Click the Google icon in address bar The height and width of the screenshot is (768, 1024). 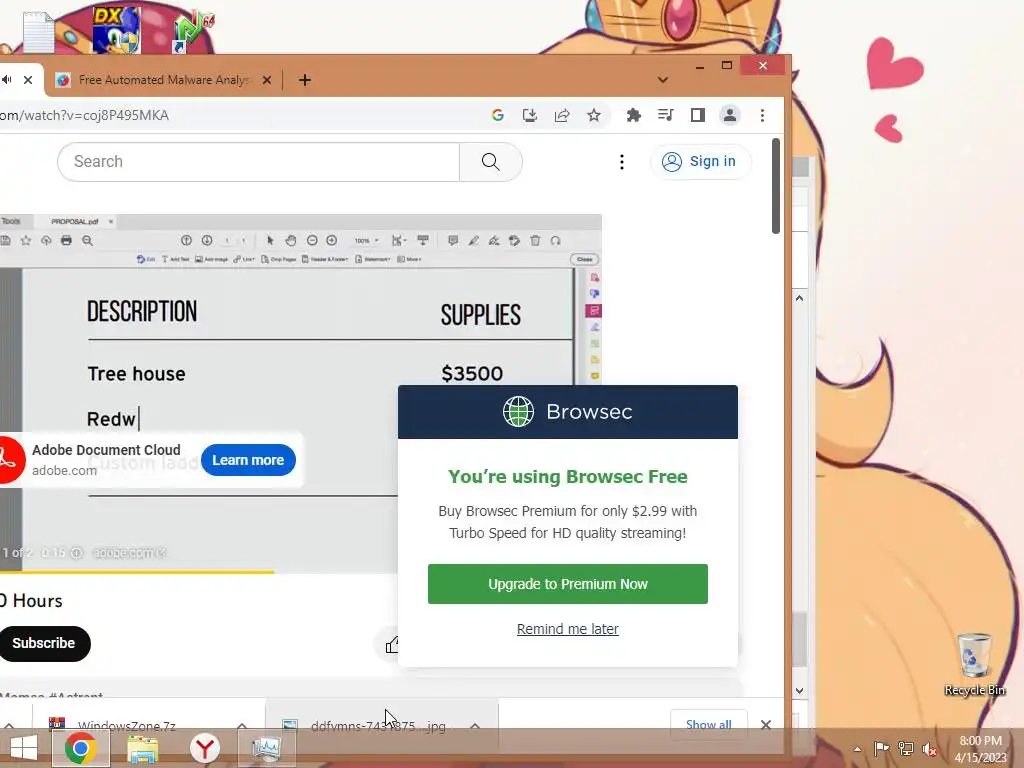[x=498, y=116]
